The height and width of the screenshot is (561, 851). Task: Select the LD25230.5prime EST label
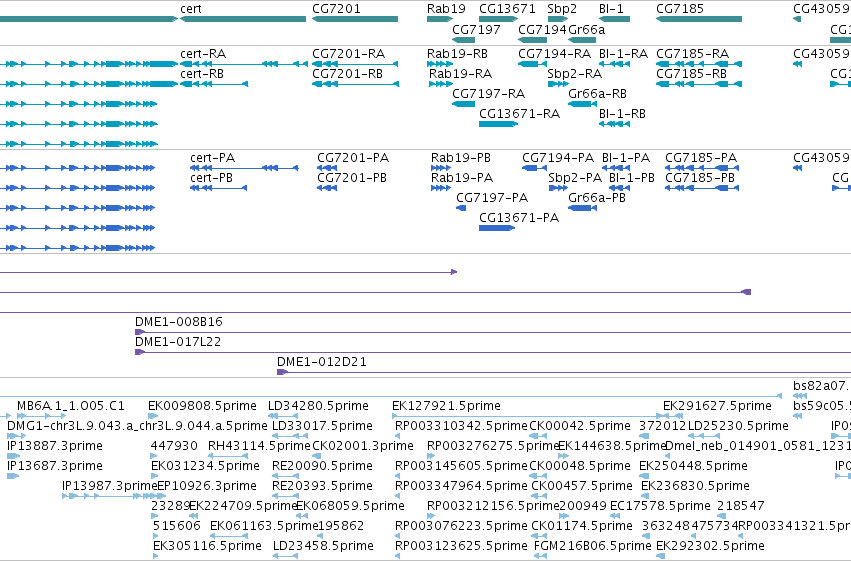738,426
